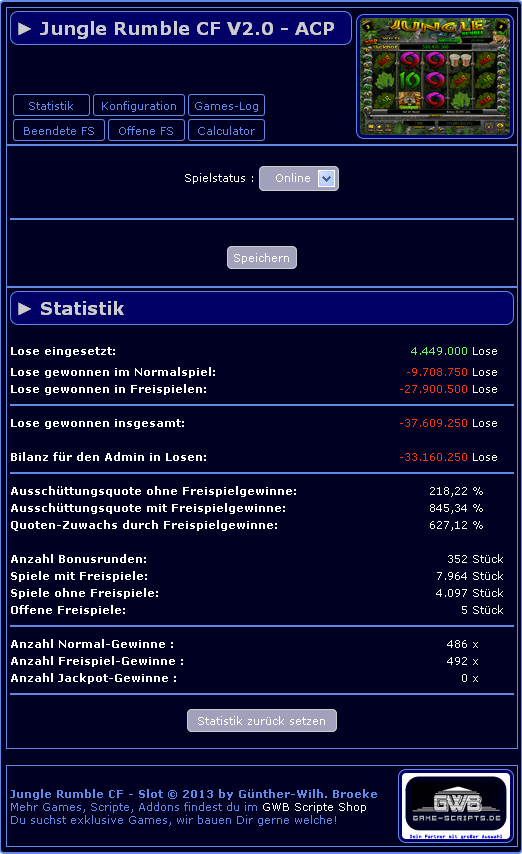Image resolution: width=522 pixels, height=854 pixels.
Task: Reset stats with Statistik zurück setzen
Action: (262, 721)
